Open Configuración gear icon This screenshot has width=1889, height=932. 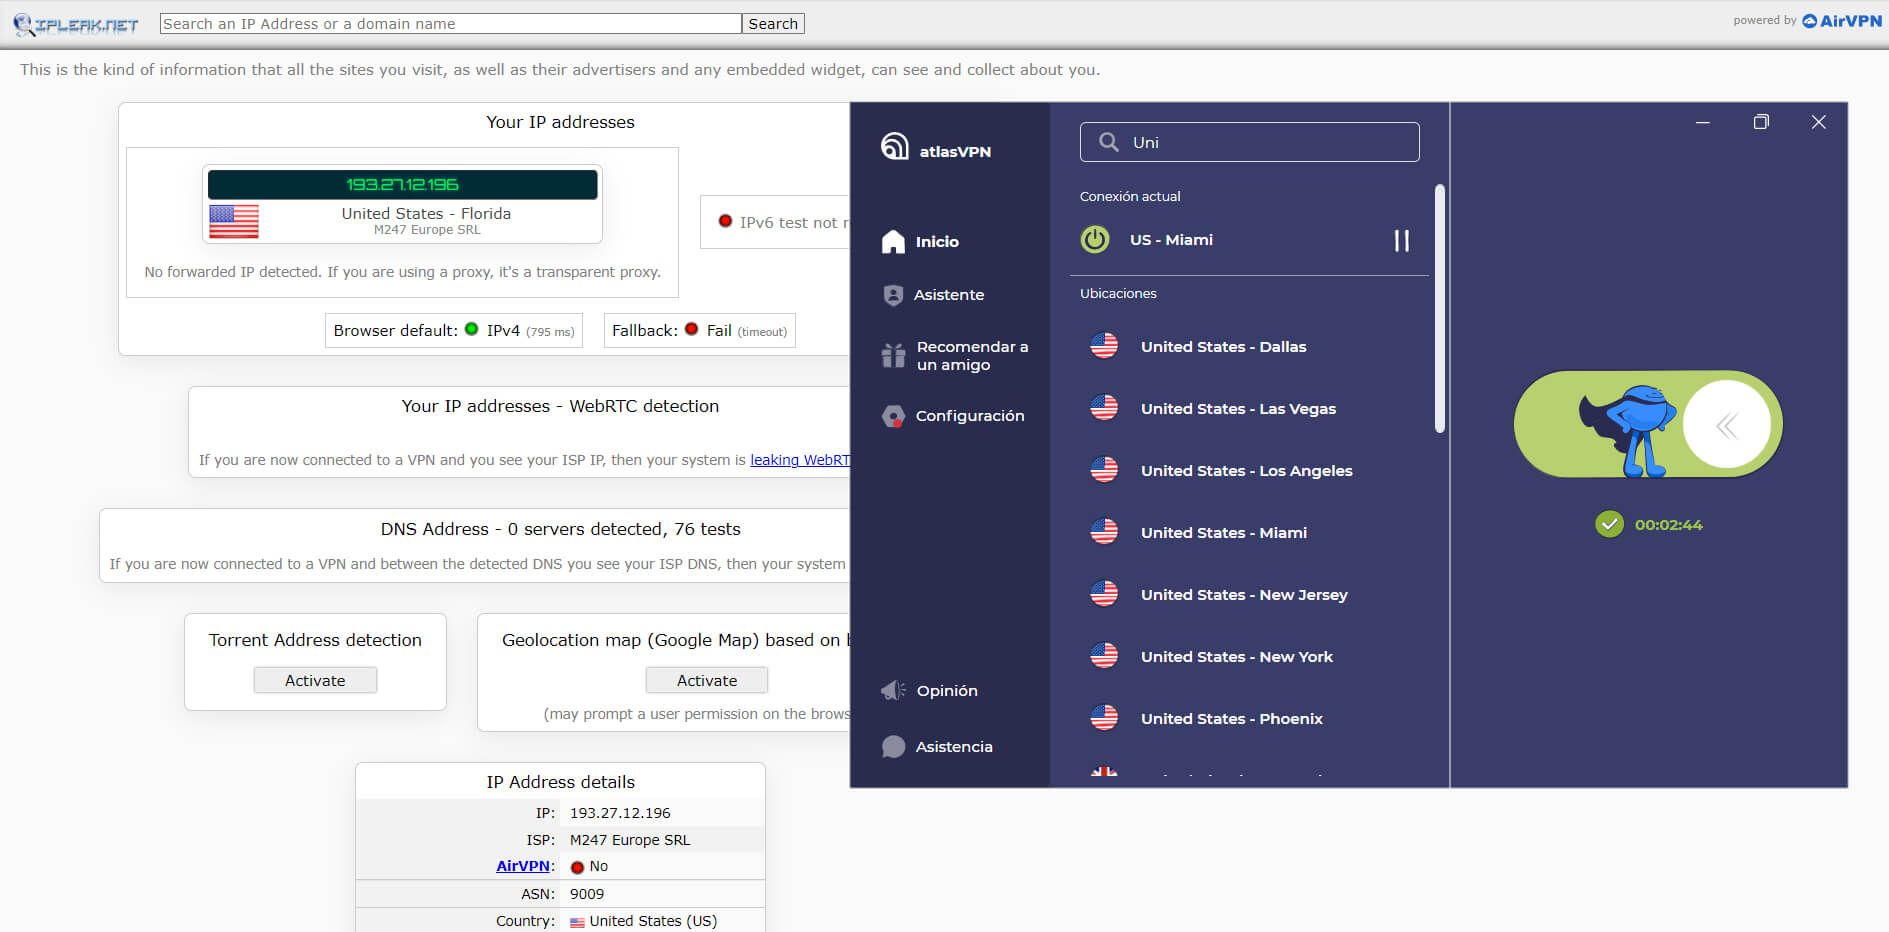(x=893, y=416)
